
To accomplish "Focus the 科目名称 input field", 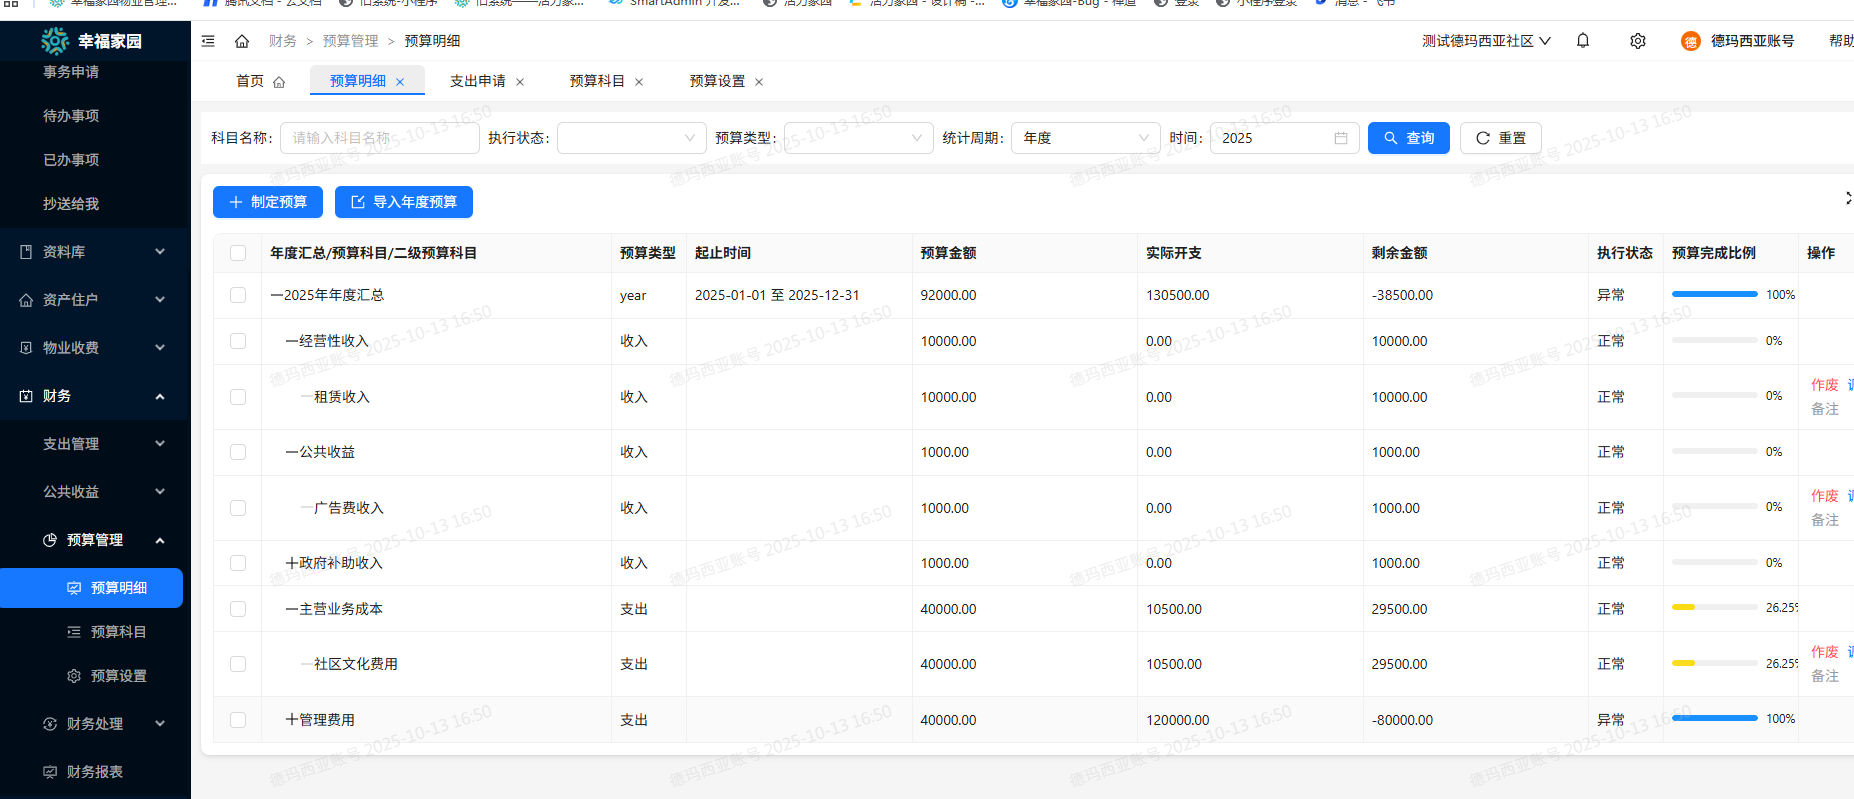I will [380, 138].
